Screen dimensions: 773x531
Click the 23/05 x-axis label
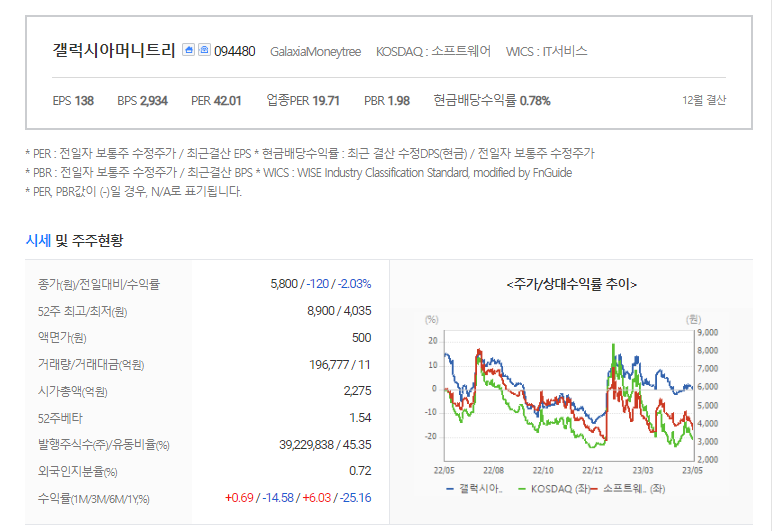692,470
